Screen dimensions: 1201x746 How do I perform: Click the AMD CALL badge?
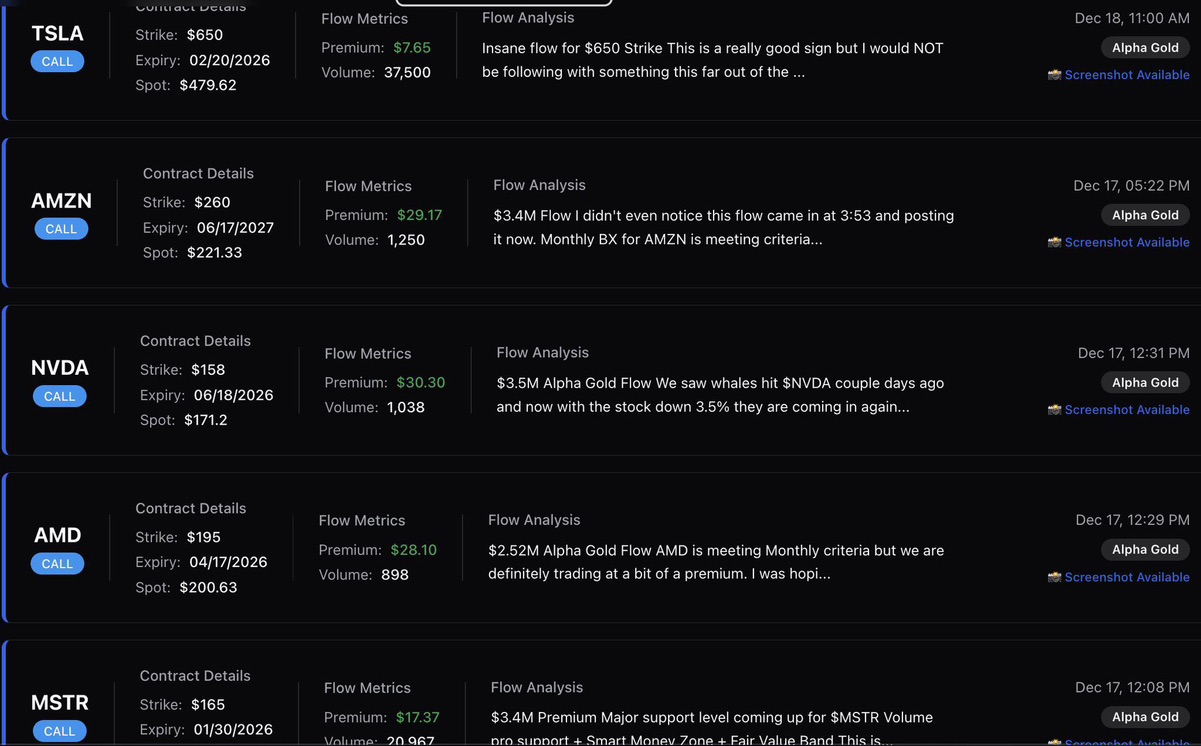pyautogui.click(x=57, y=564)
